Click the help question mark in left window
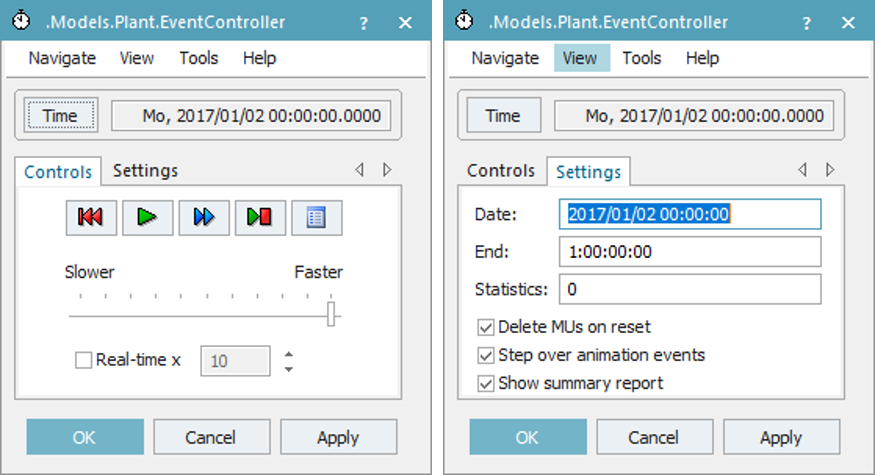Screen dimensions: 875x475 (x=364, y=23)
